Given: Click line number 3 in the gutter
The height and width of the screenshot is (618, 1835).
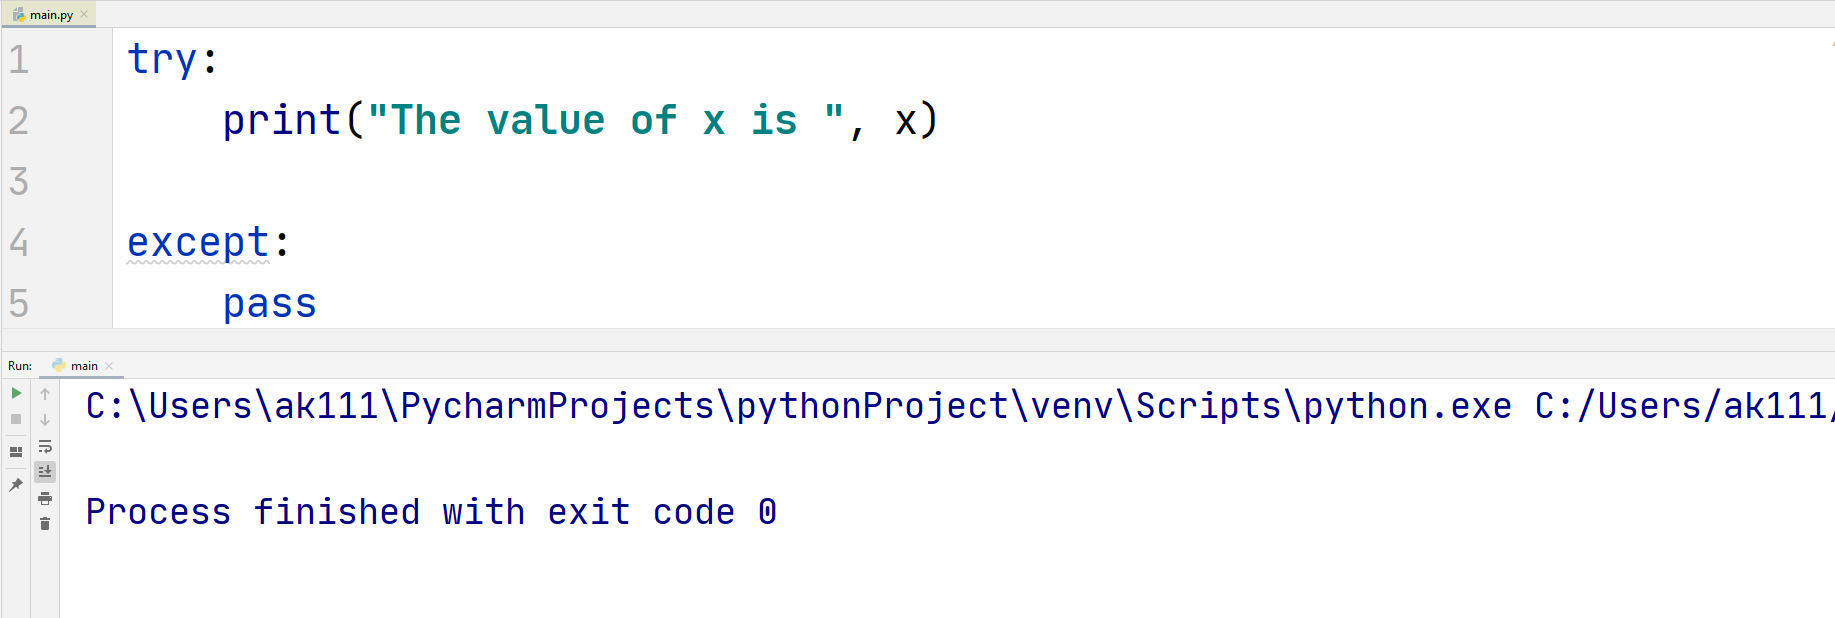Looking at the screenshot, I should click(19, 182).
